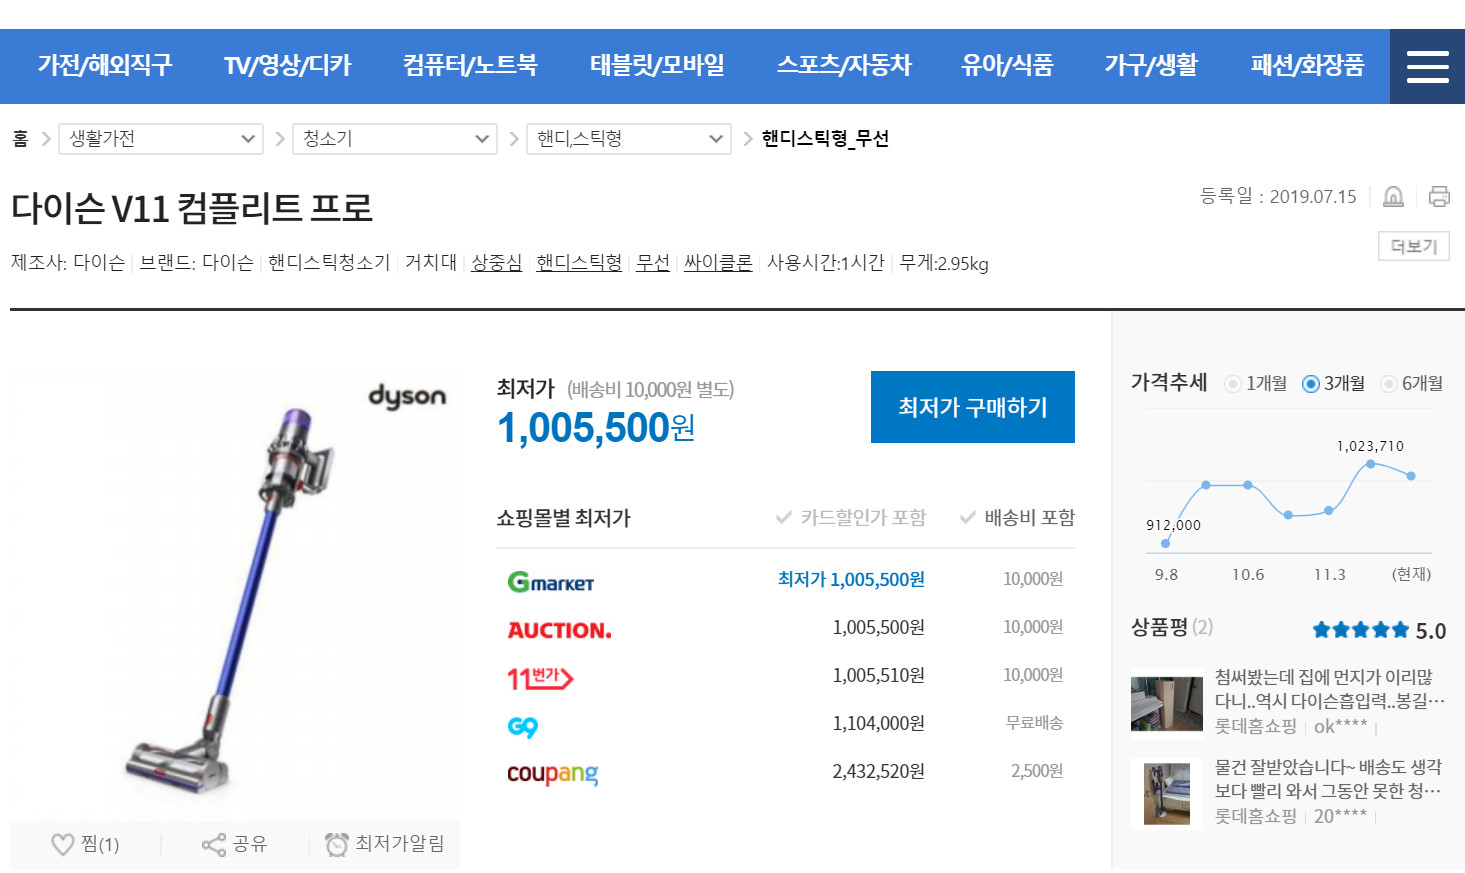Open the 가구/생활 menu

[x=1151, y=66]
